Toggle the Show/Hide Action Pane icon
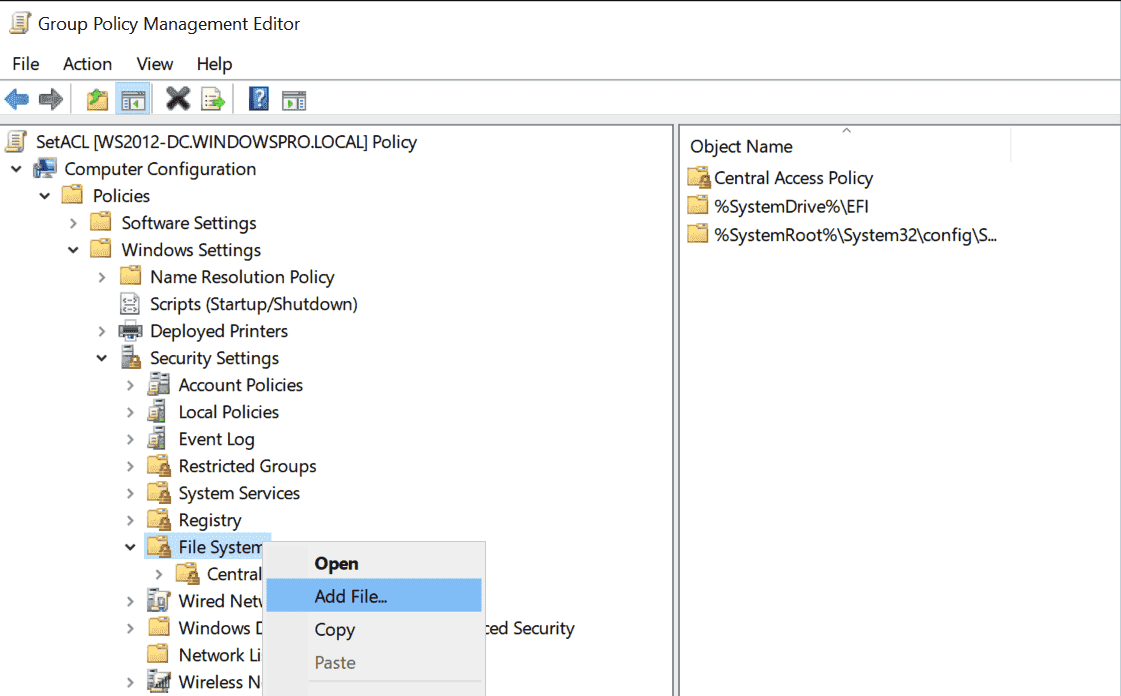Image resolution: width=1121 pixels, height=696 pixels. [x=293, y=99]
